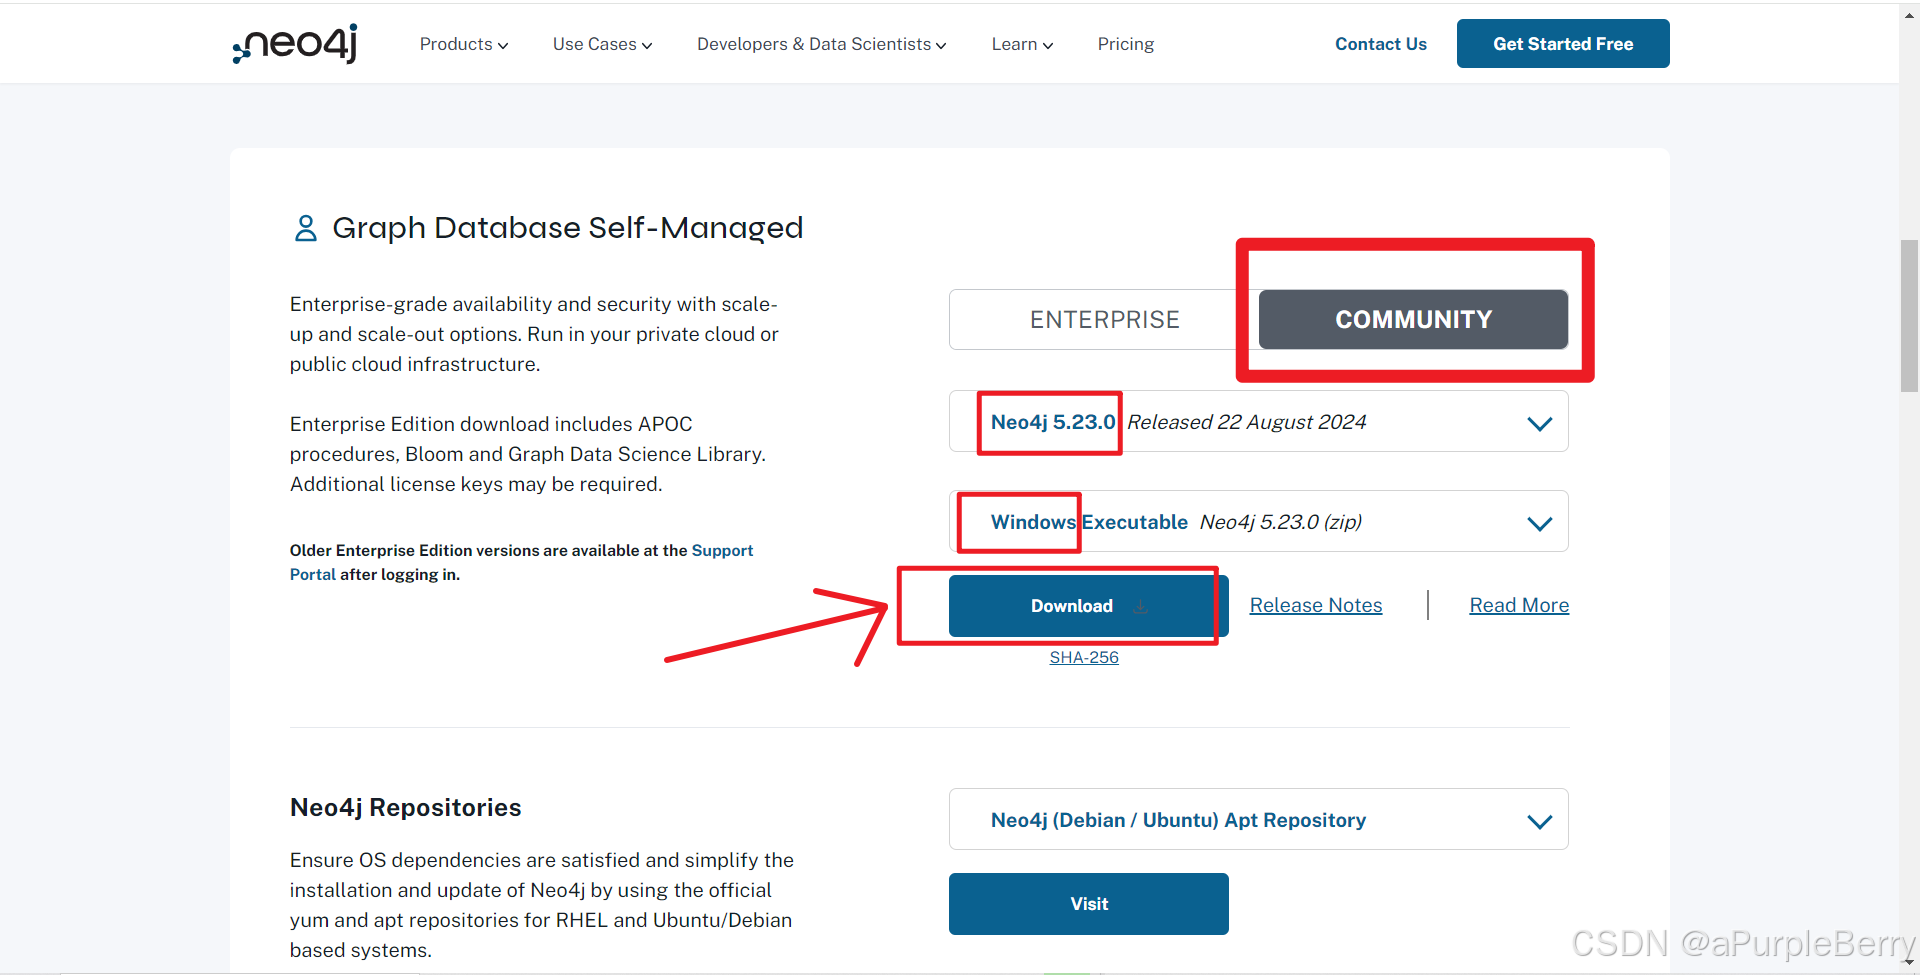The image size is (1920, 975).
Task: Open the Learn menu
Action: click(x=1022, y=44)
